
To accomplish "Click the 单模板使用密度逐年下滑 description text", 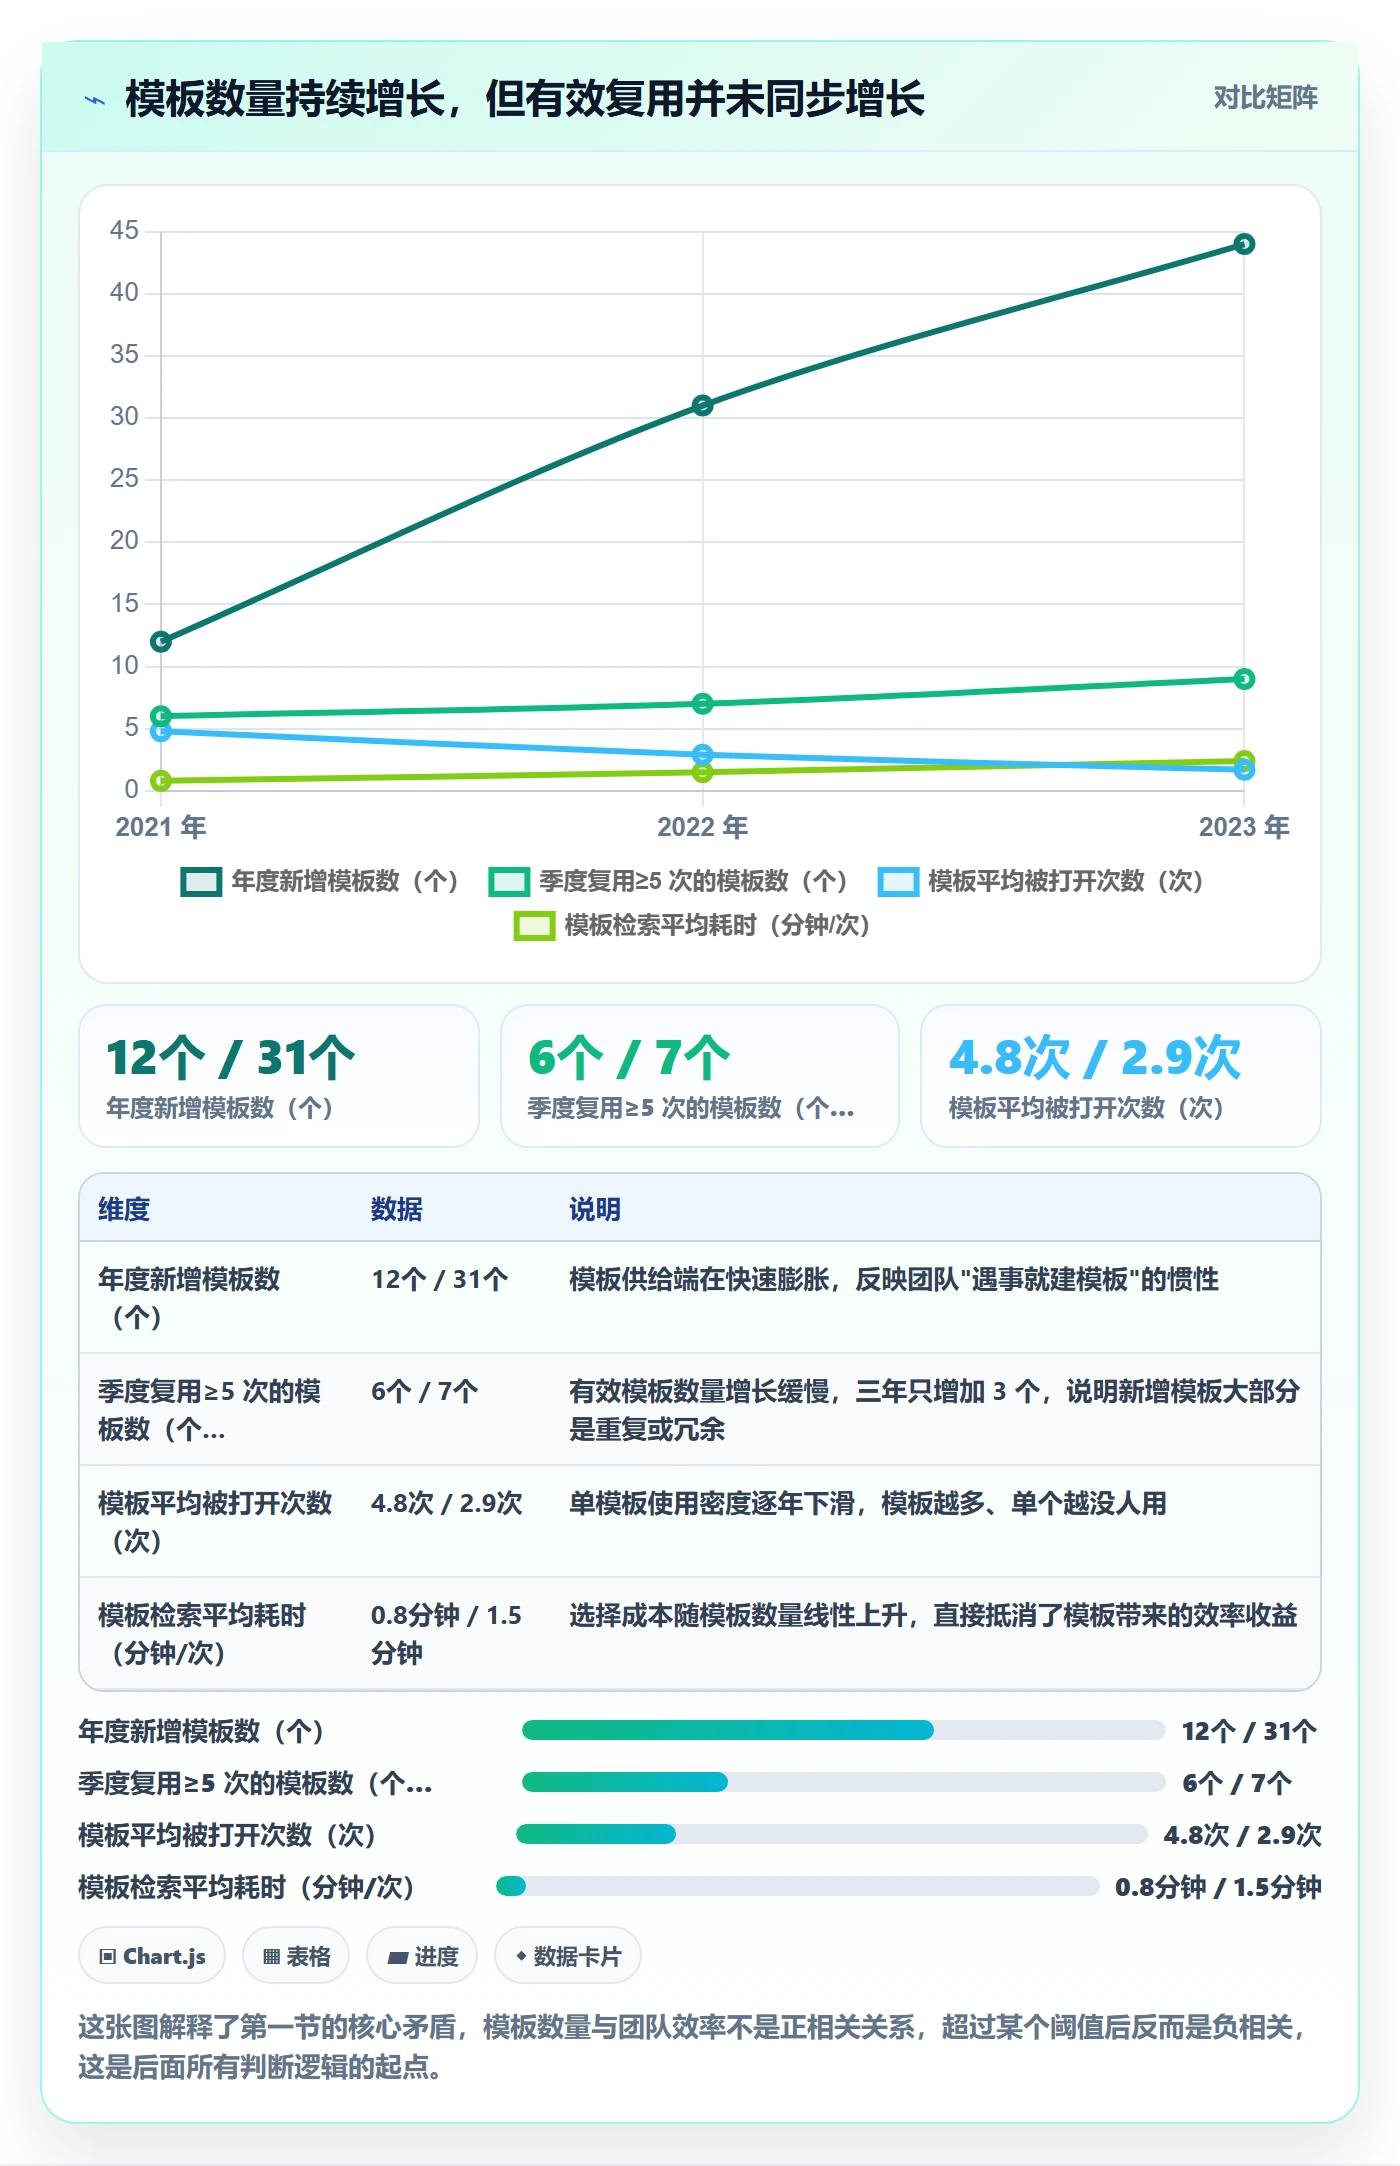I will click(868, 1503).
